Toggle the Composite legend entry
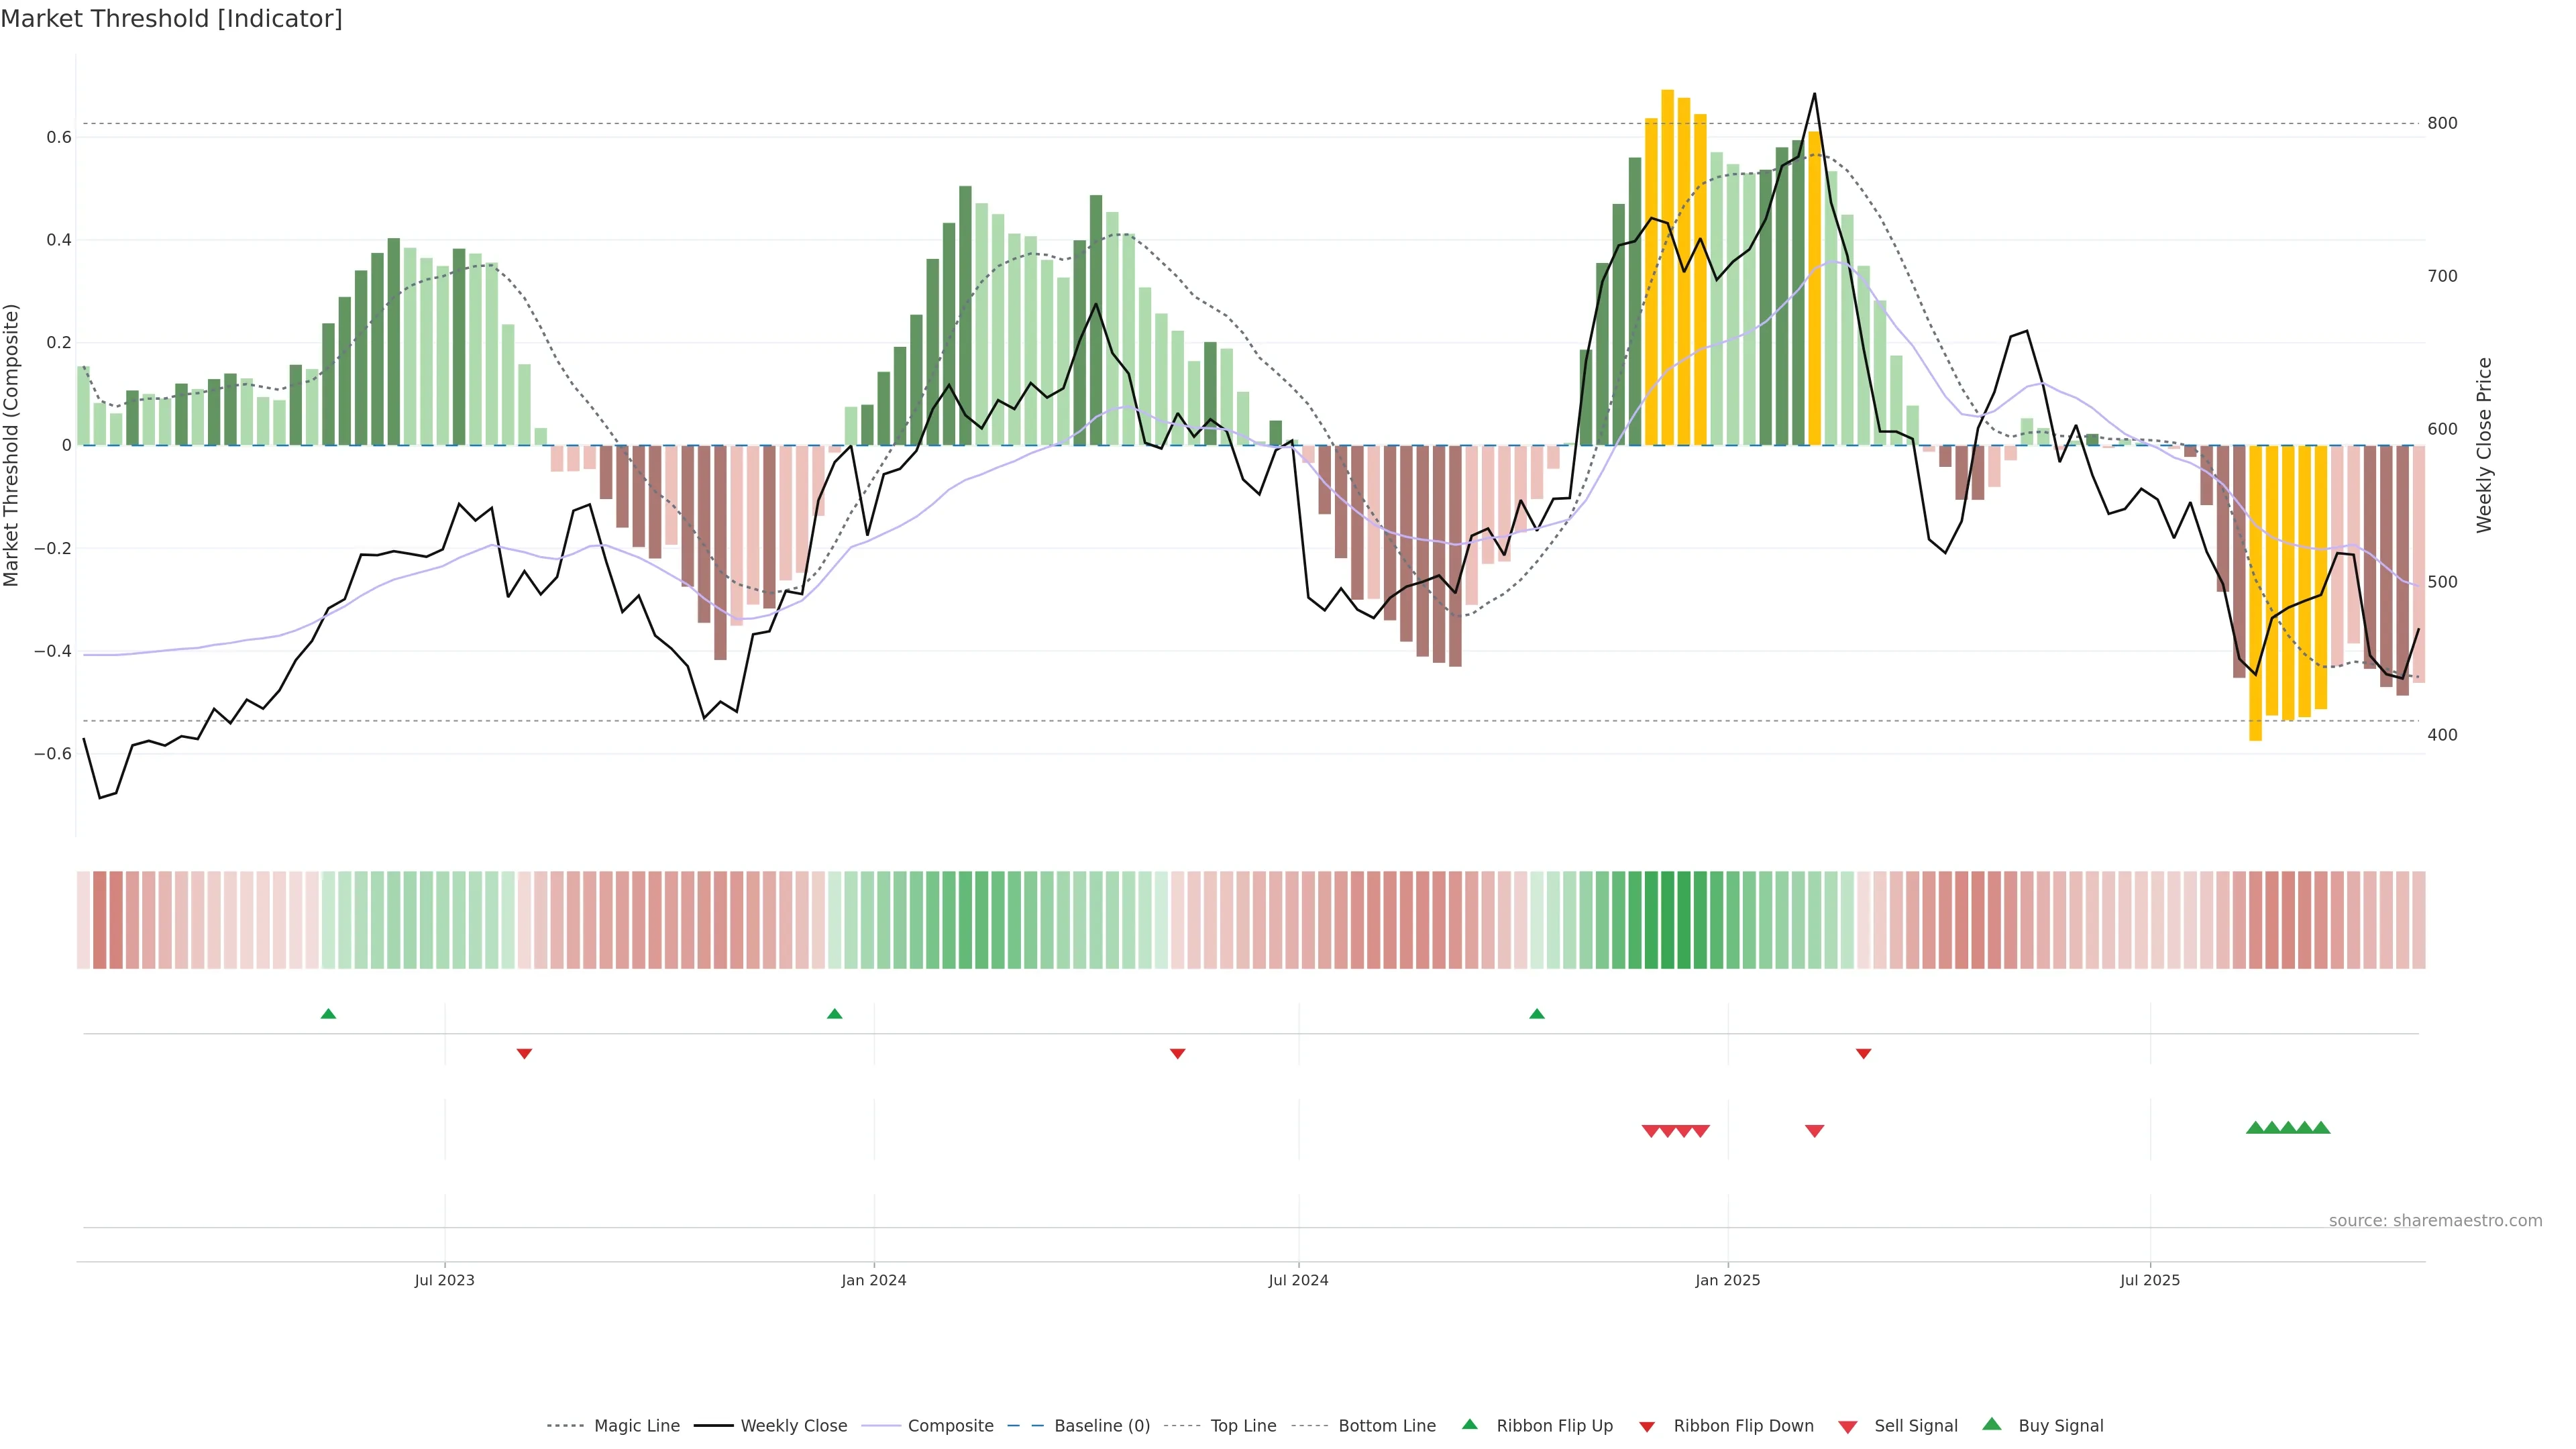 click(950, 1425)
